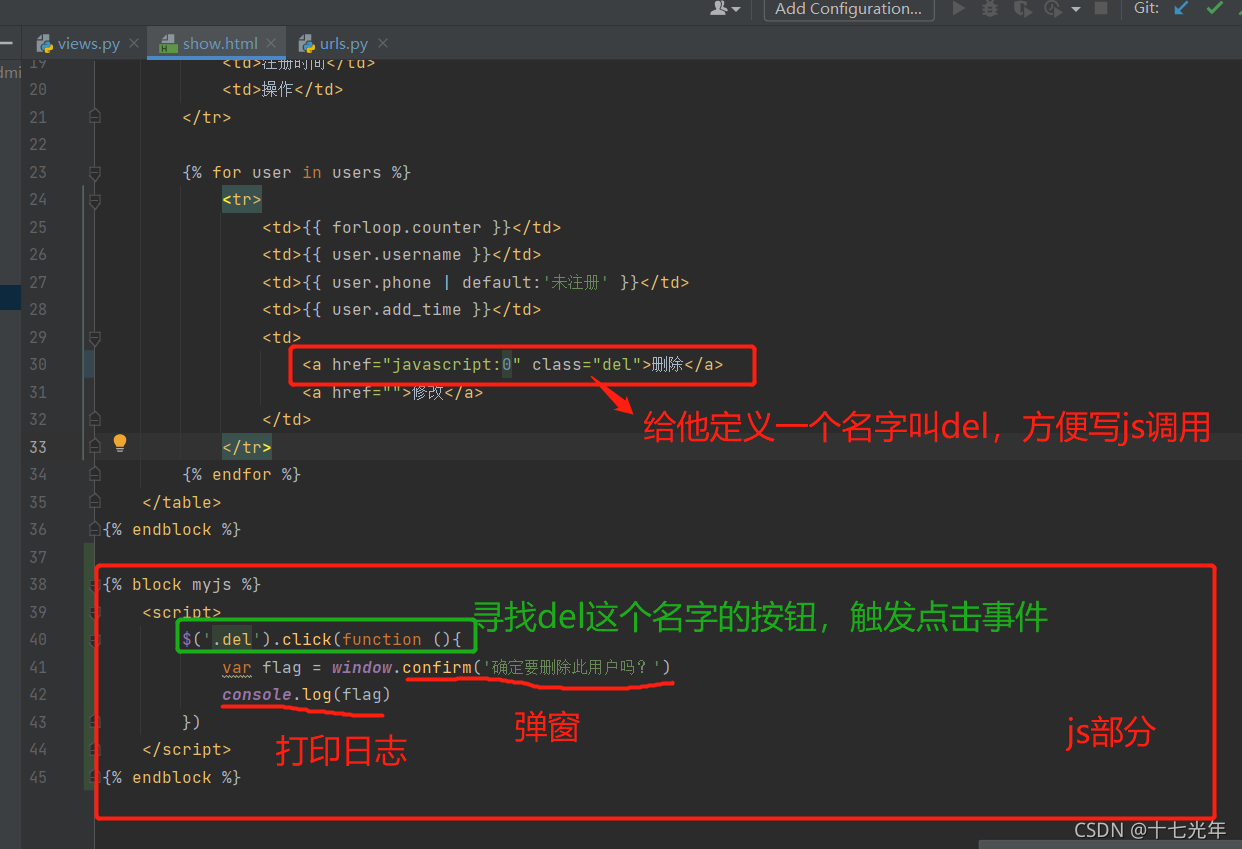Click the 'Git:' label in the toolbar
1242x849 pixels.
click(1147, 8)
